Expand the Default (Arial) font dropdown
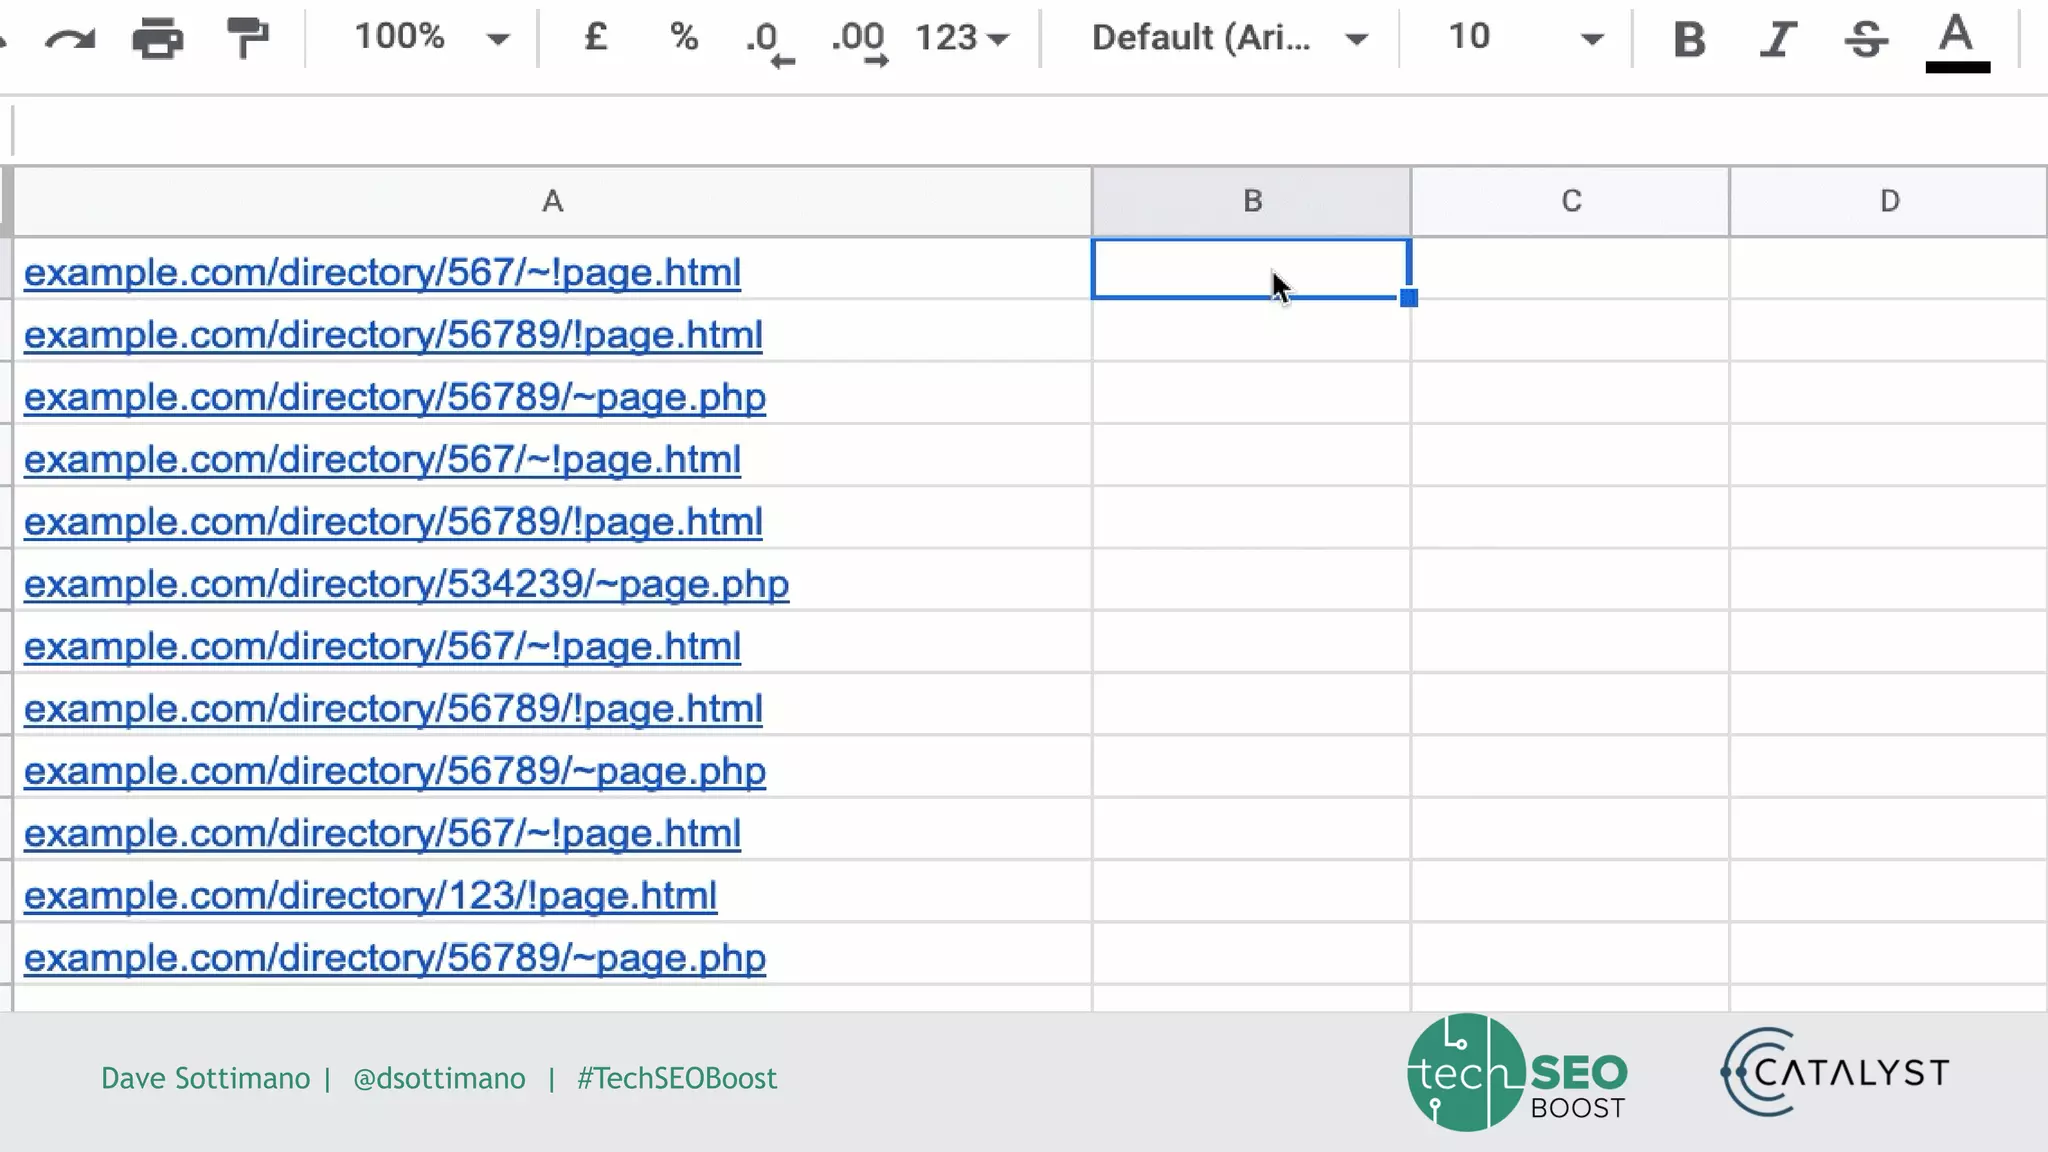2048x1152 pixels. tap(1229, 38)
